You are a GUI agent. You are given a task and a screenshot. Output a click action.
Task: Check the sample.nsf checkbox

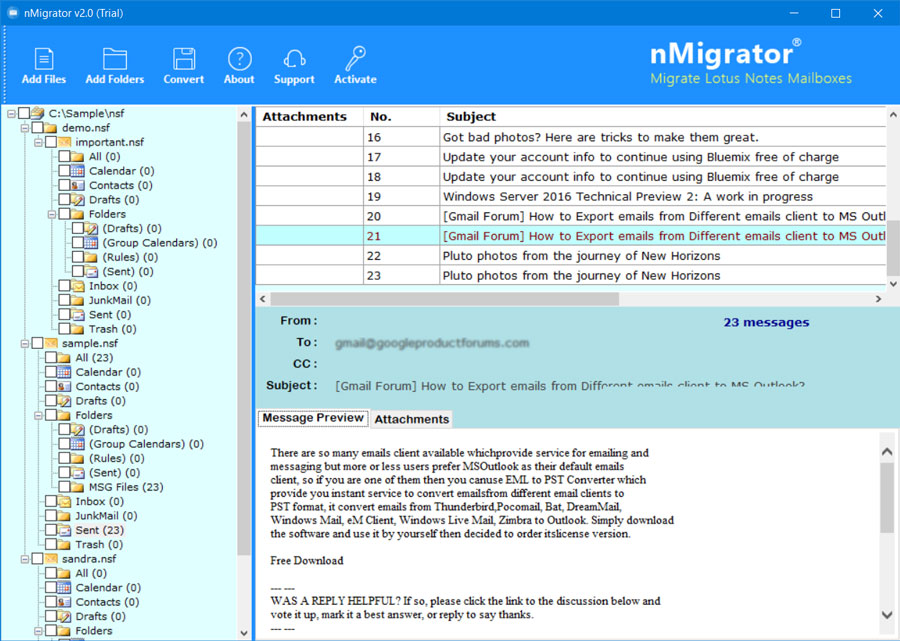click(37, 343)
